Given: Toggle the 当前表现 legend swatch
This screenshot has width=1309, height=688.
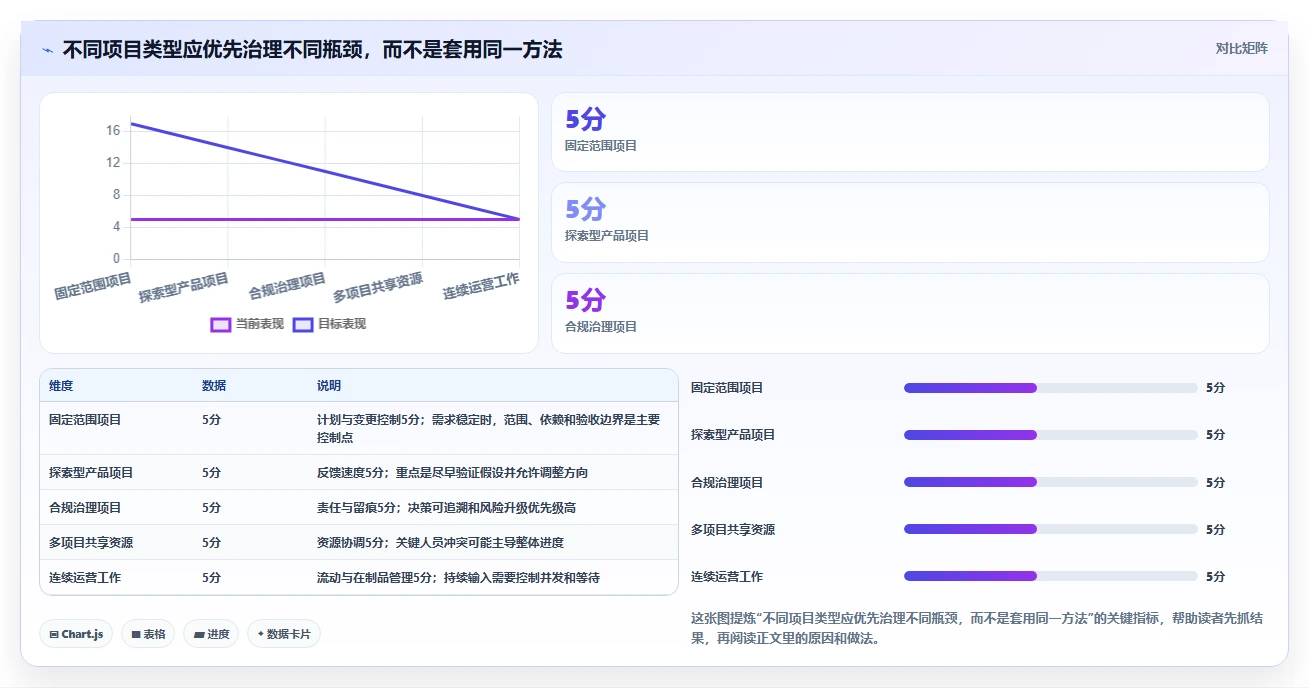Looking at the screenshot, I should pos(221,324).
